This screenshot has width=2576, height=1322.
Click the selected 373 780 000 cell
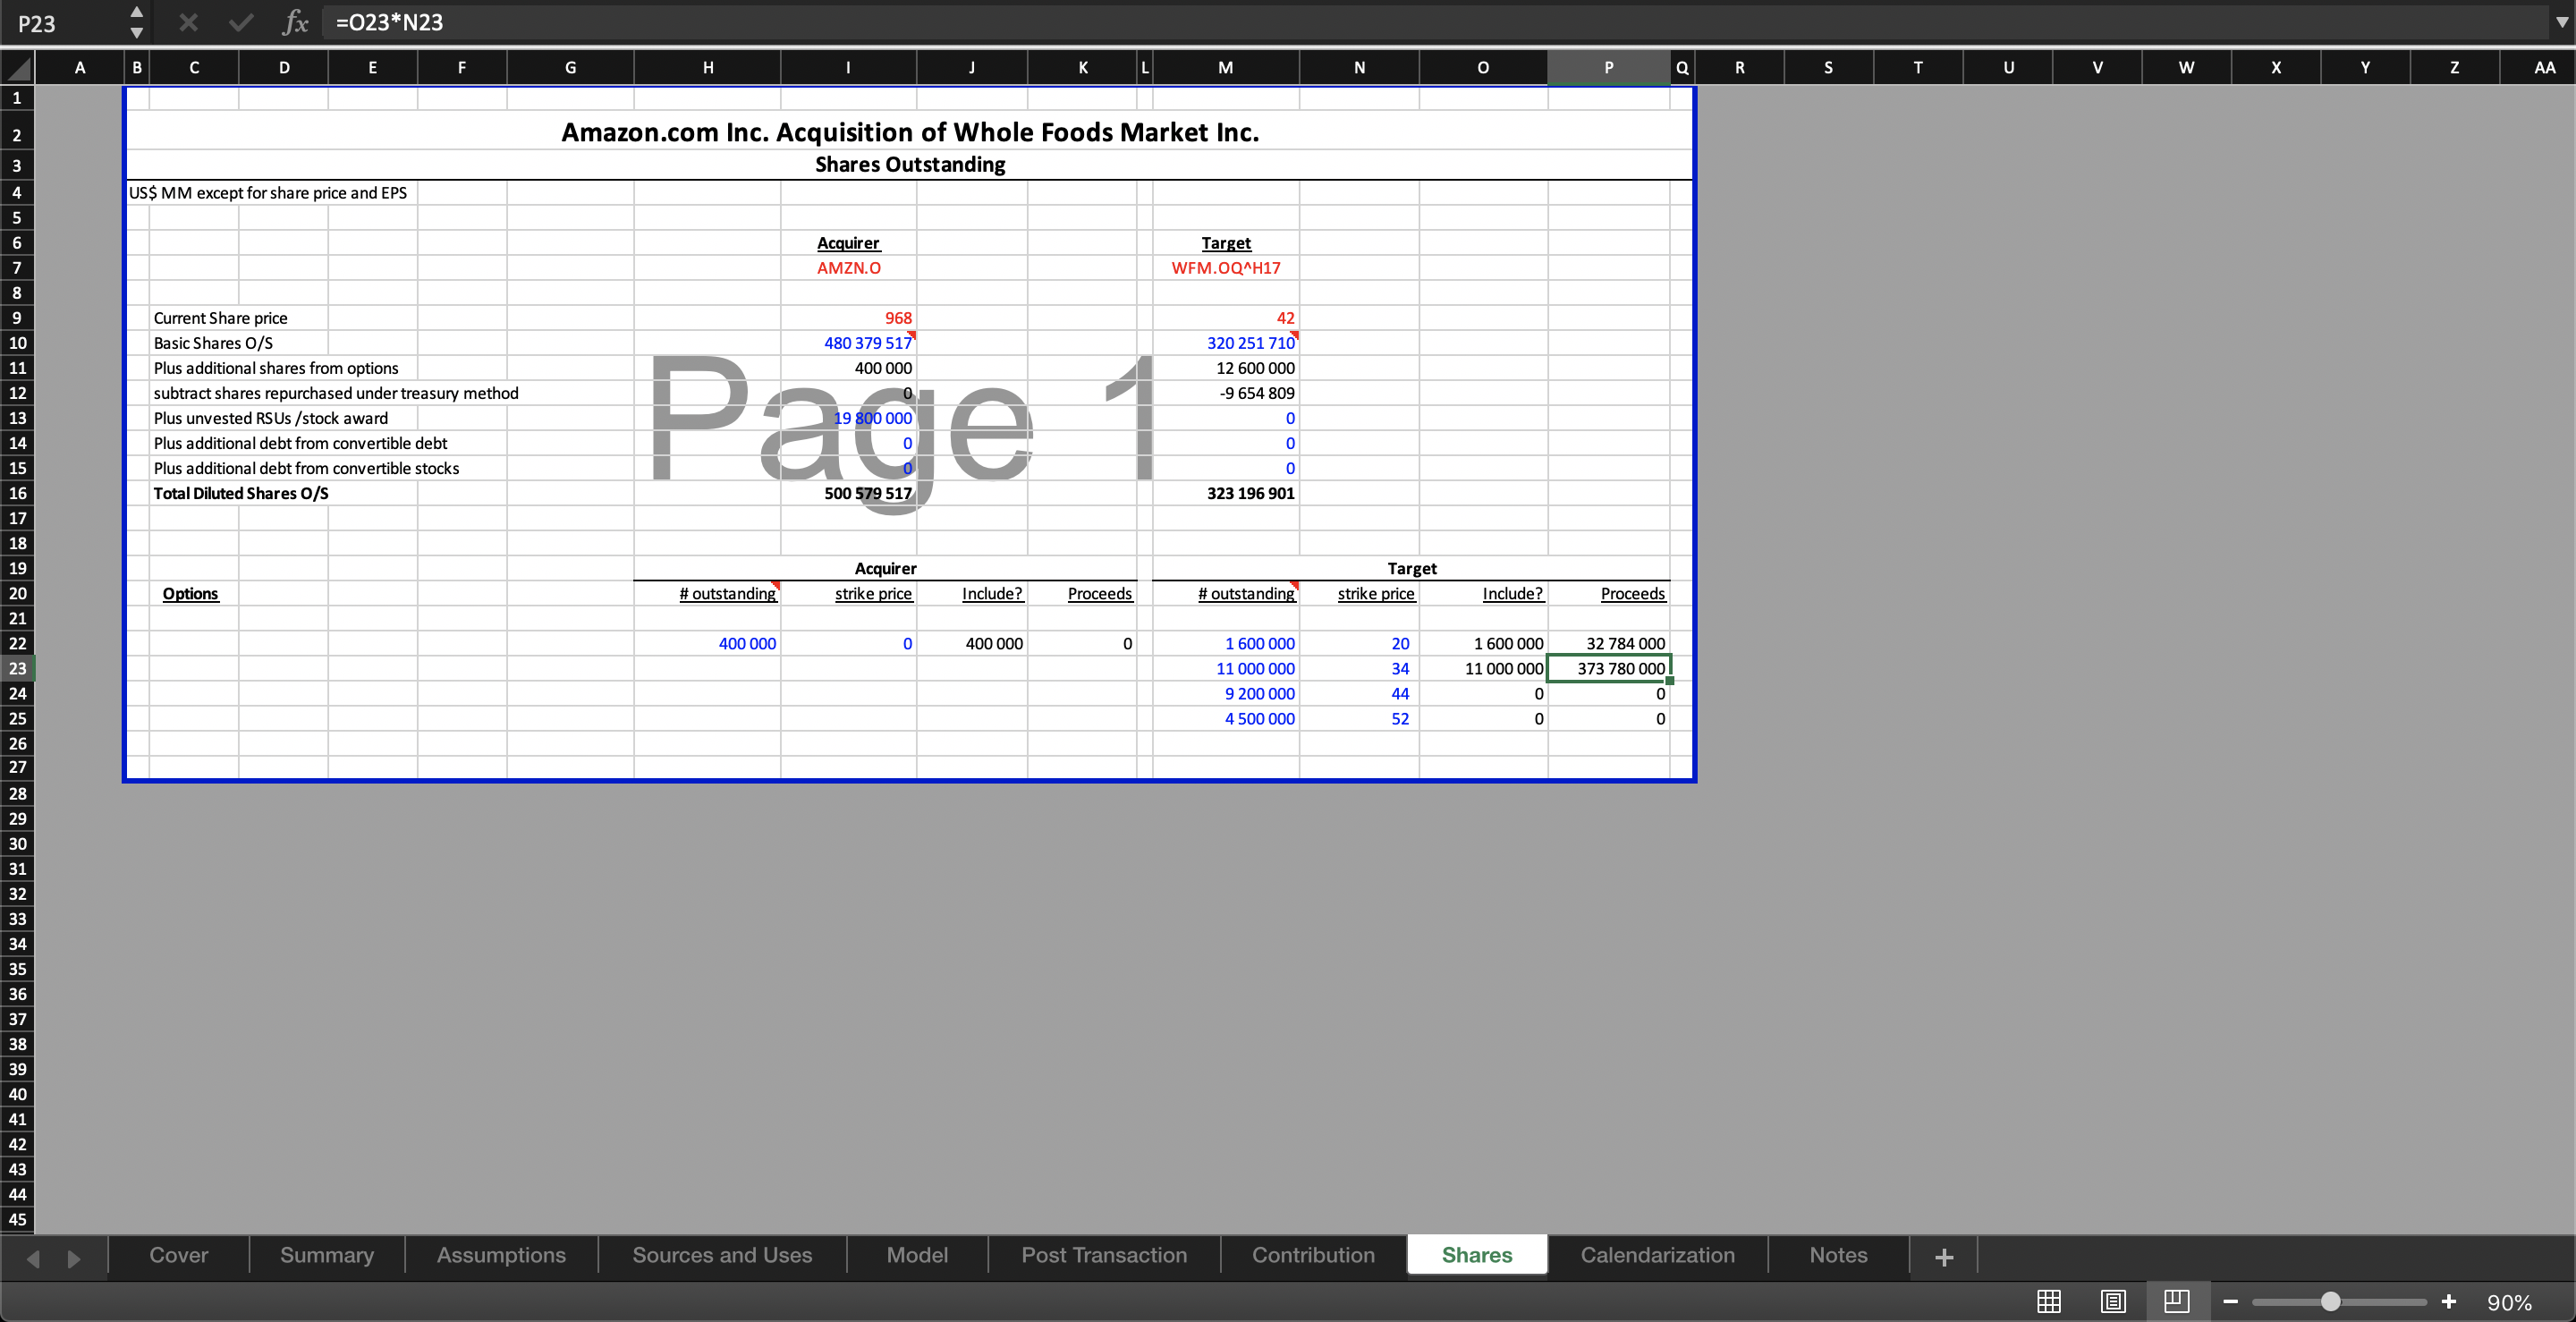tap(1608, 668)
